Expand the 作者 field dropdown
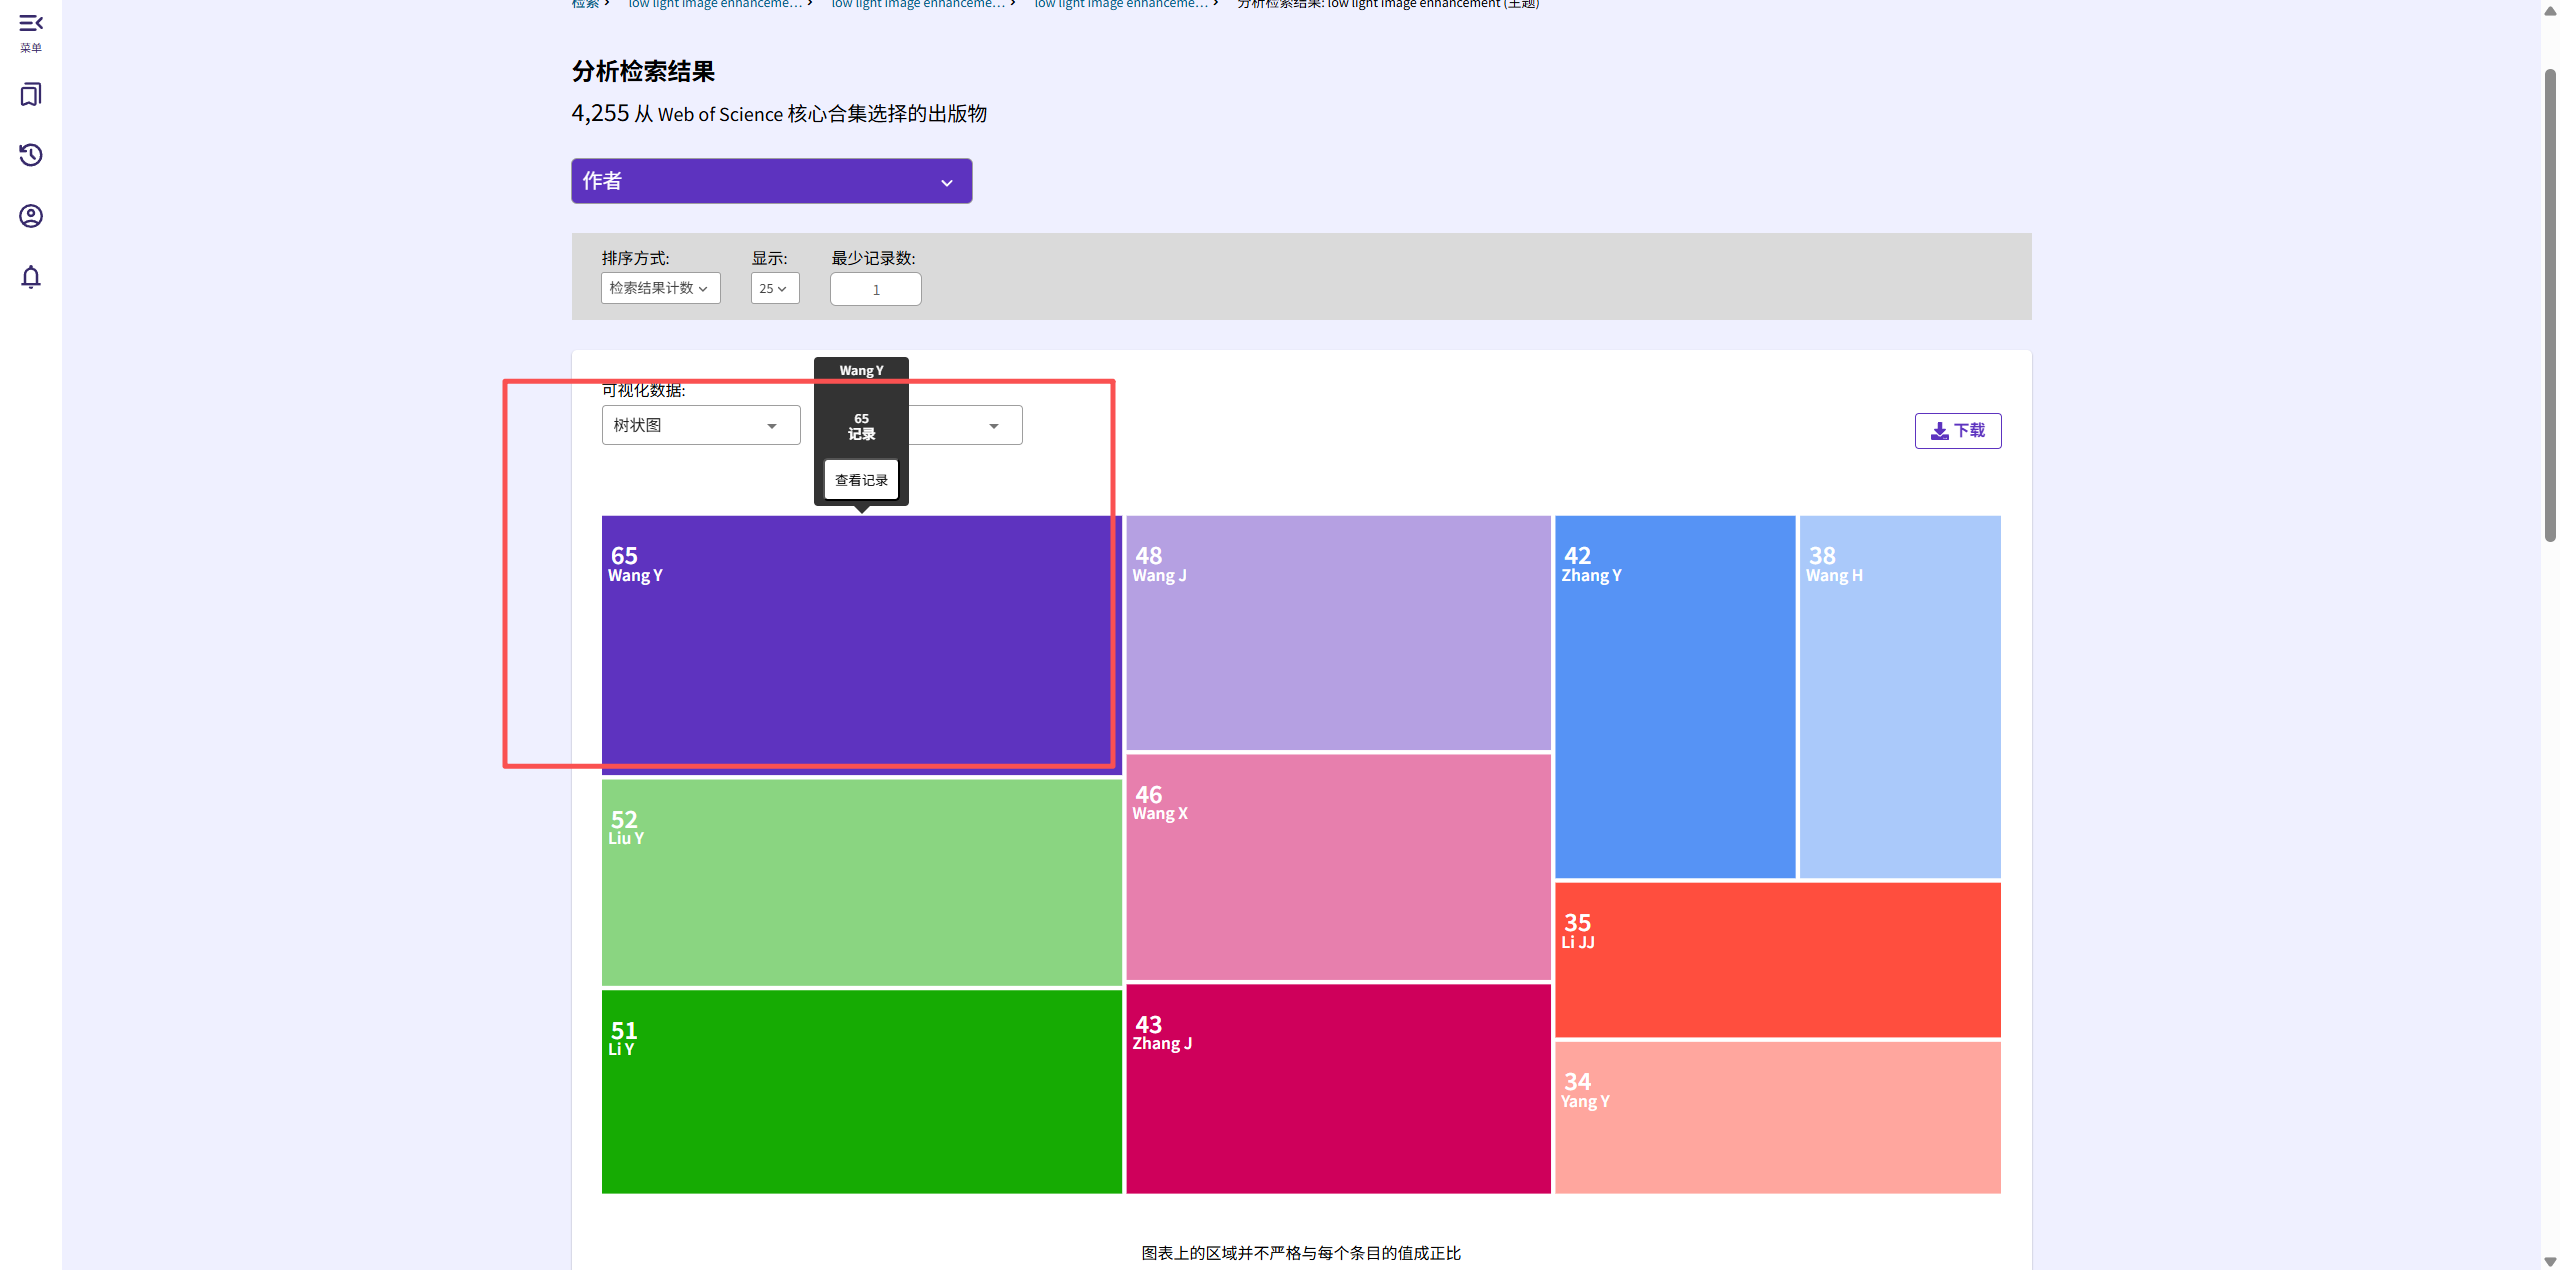 (x=771, y=181)
